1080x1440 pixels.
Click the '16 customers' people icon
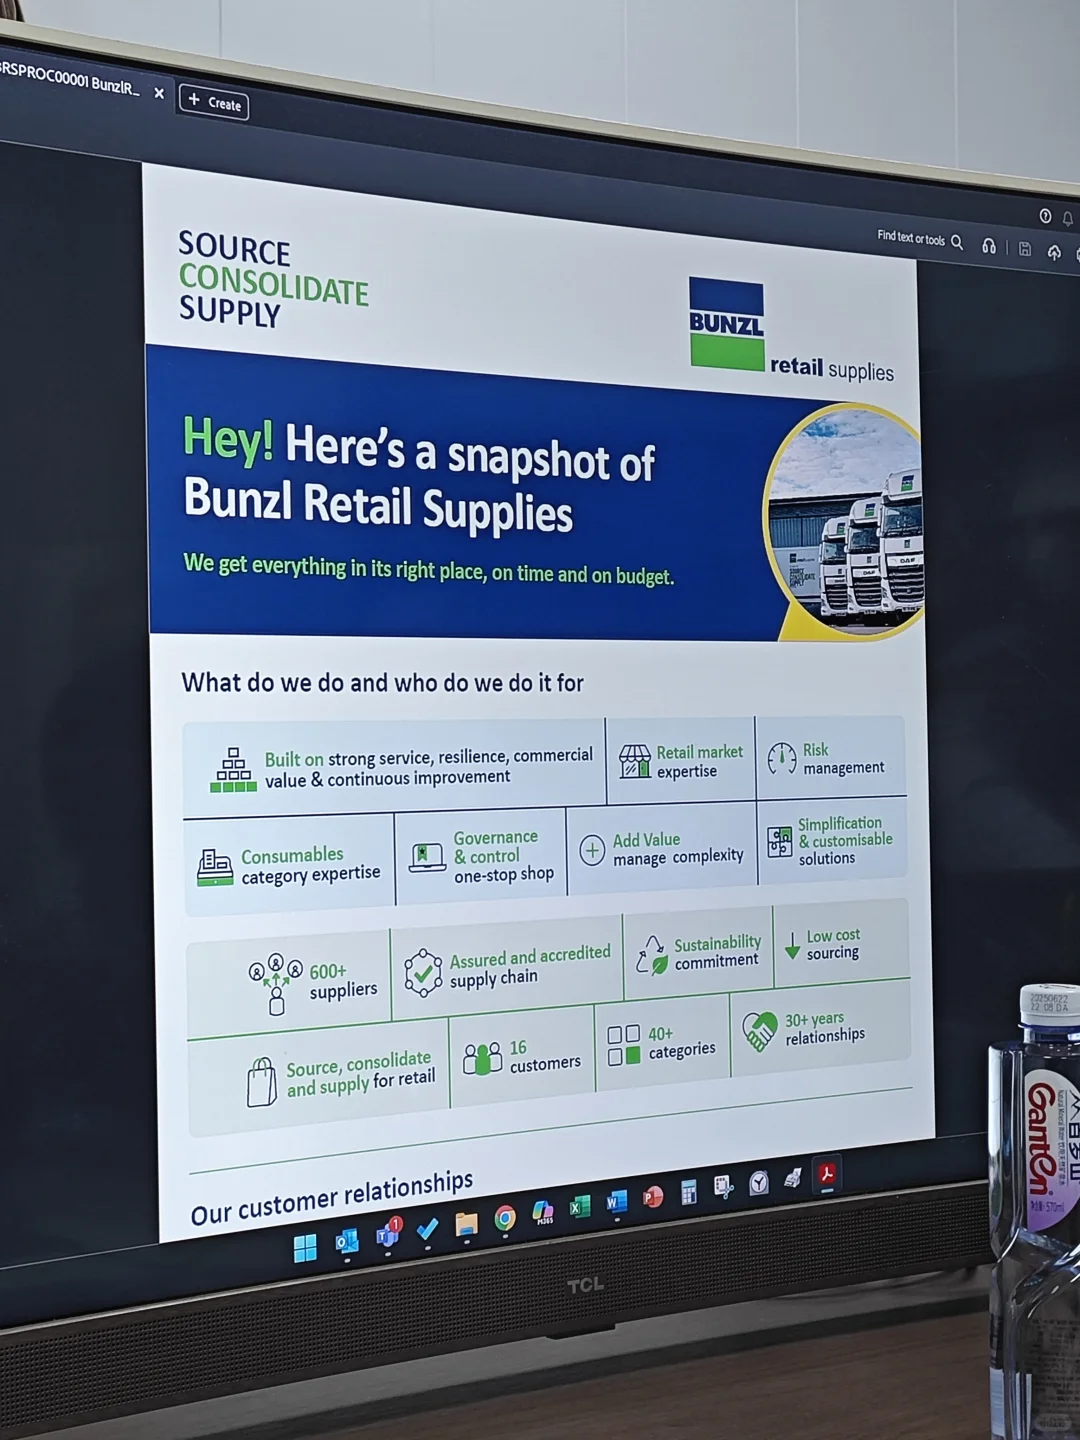482,1058
